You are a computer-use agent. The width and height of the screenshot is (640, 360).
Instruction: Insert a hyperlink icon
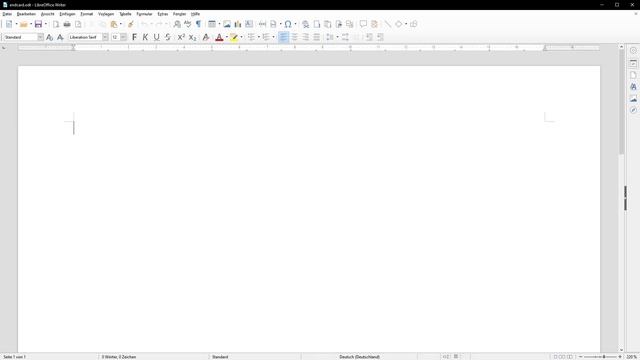(305, 24)
